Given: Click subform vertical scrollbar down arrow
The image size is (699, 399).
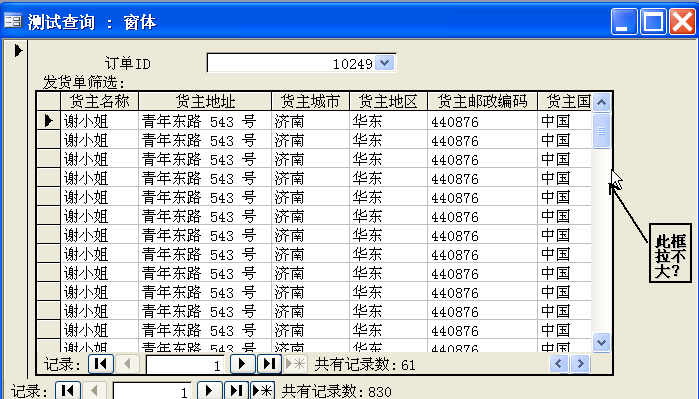Looking at the screenshot, I should 601,342.
